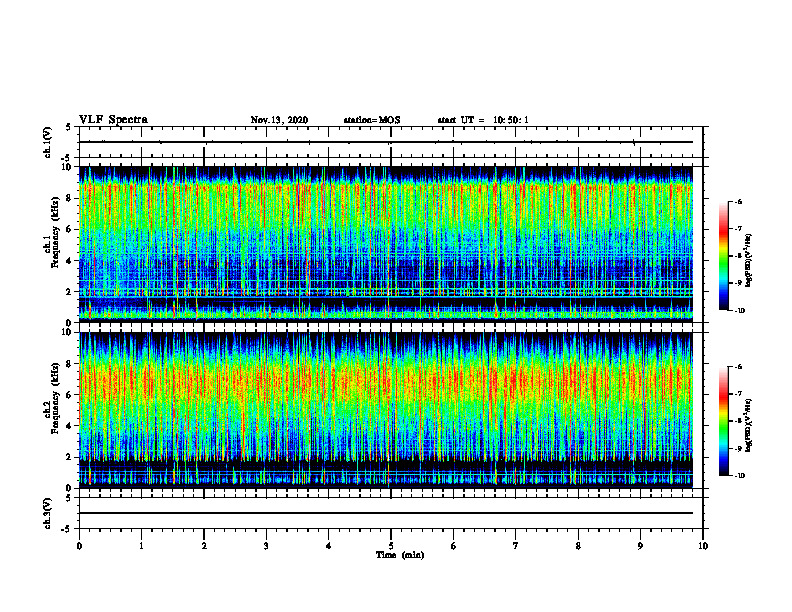792x612 pixels.
Task: Click the "8" kHz tick on ch.1 frequency axis
Action: tap(70, 198)
